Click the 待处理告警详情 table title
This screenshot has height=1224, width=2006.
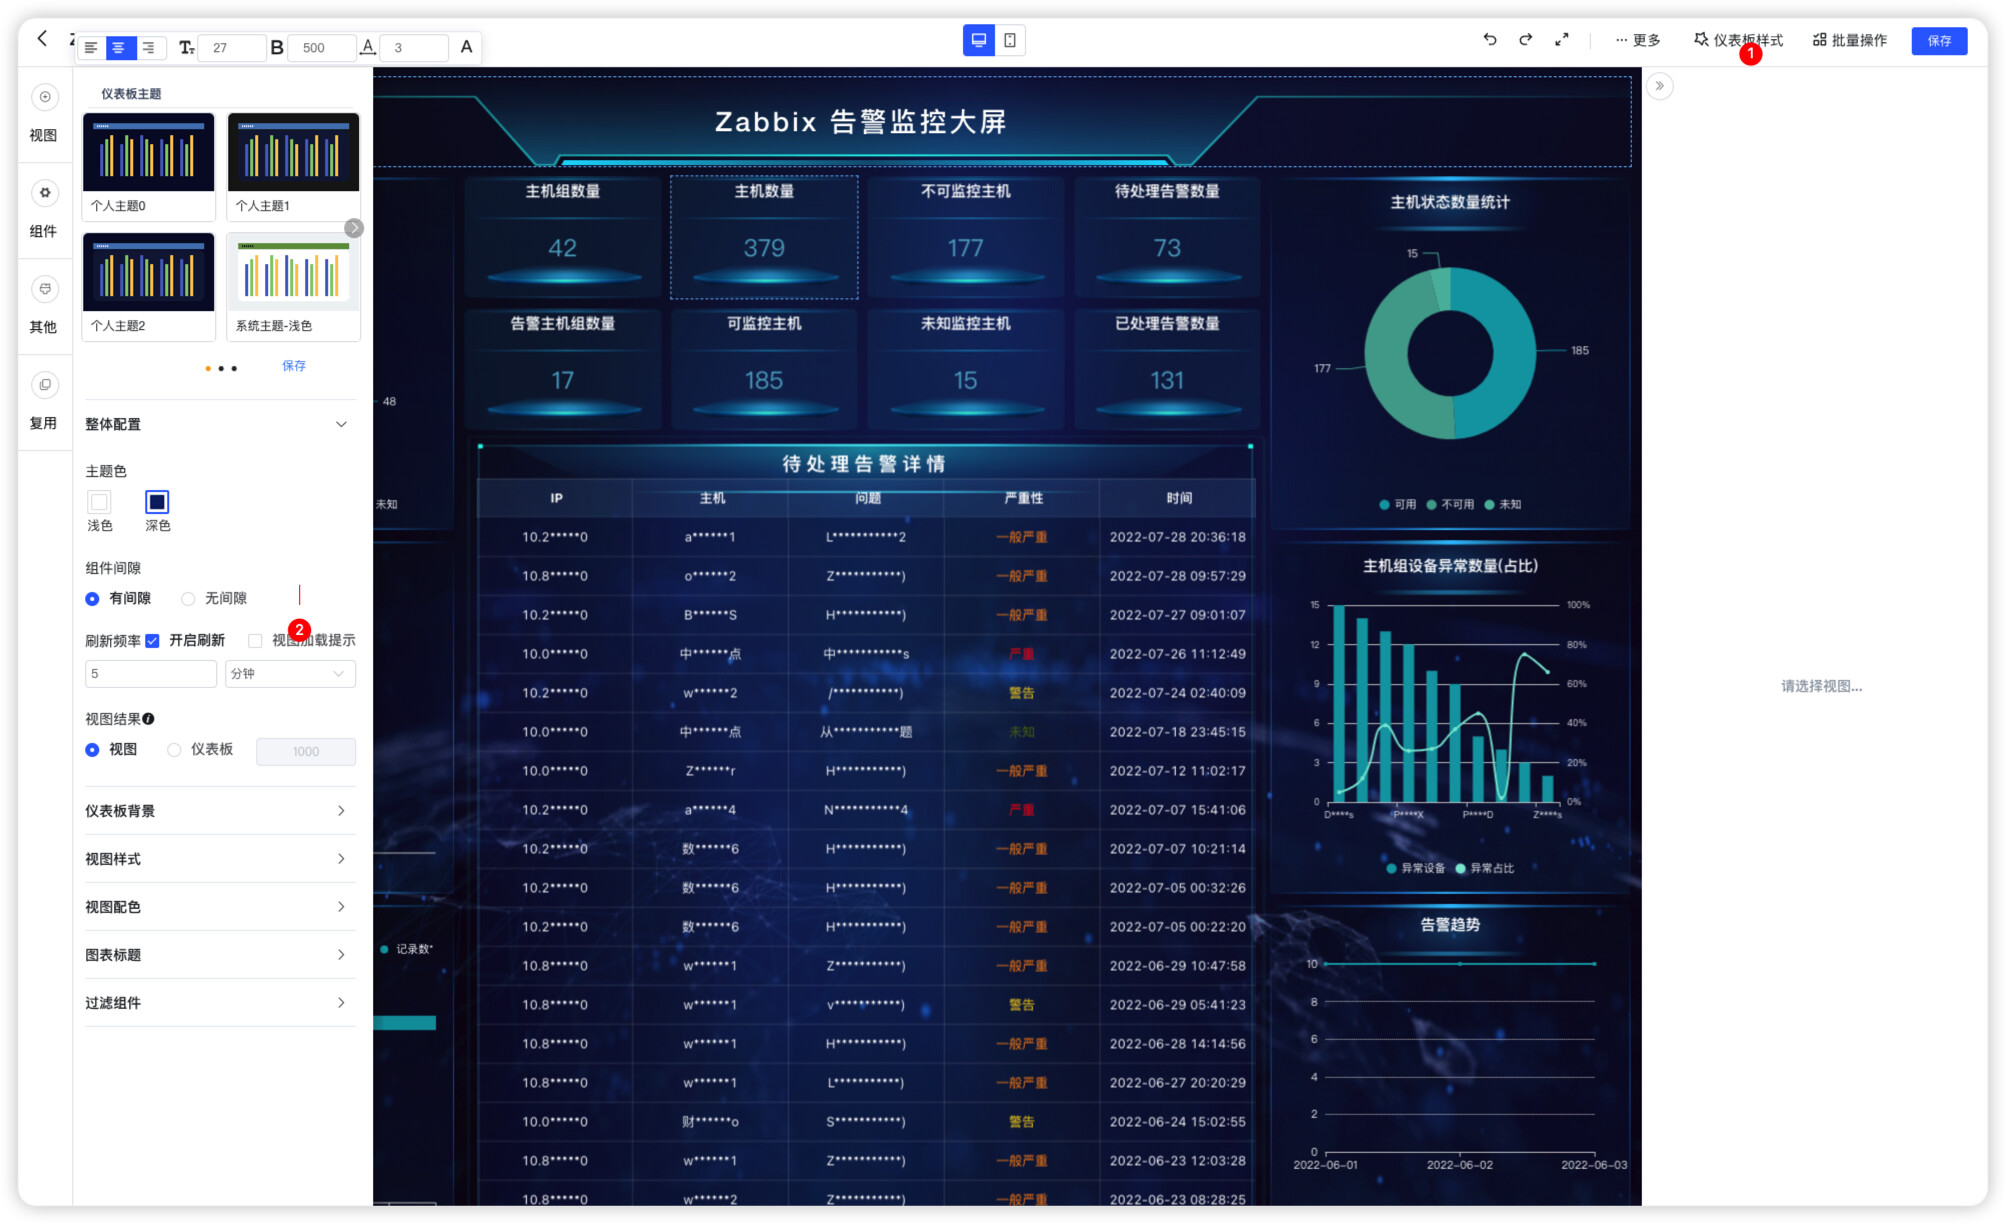[864, 464]
